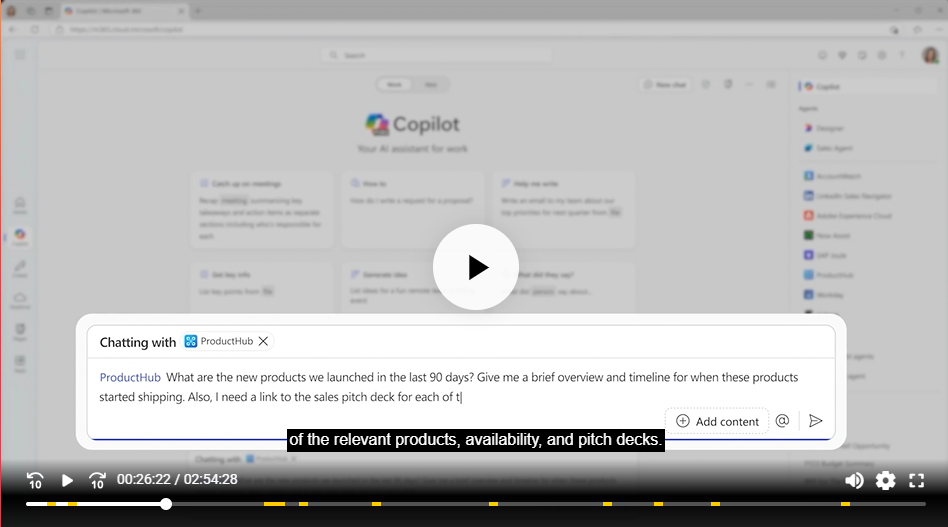Jump to the first yellow timeline marker
Screen dimensions: 948x527
tap(51, 504)
